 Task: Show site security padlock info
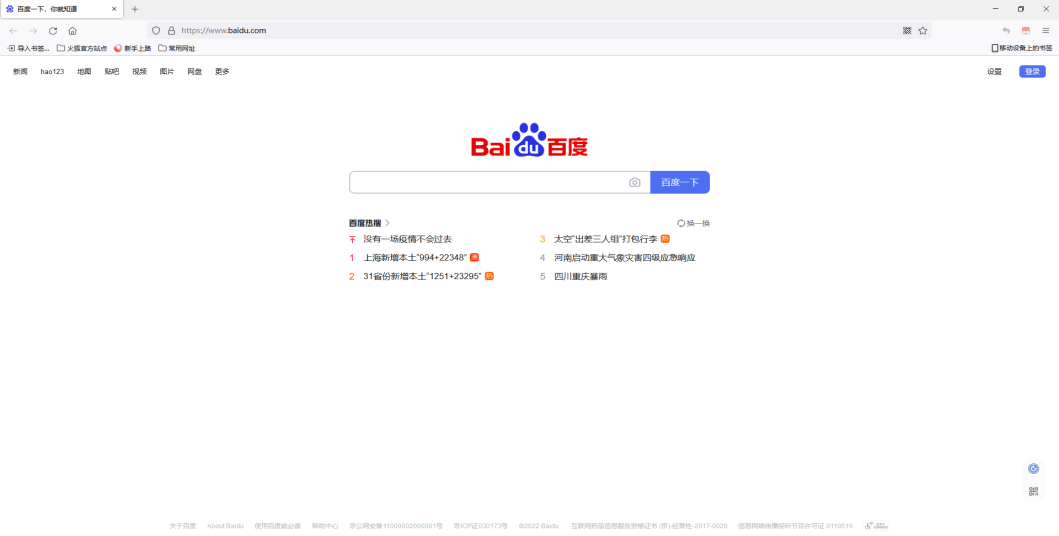click(171, 30)
